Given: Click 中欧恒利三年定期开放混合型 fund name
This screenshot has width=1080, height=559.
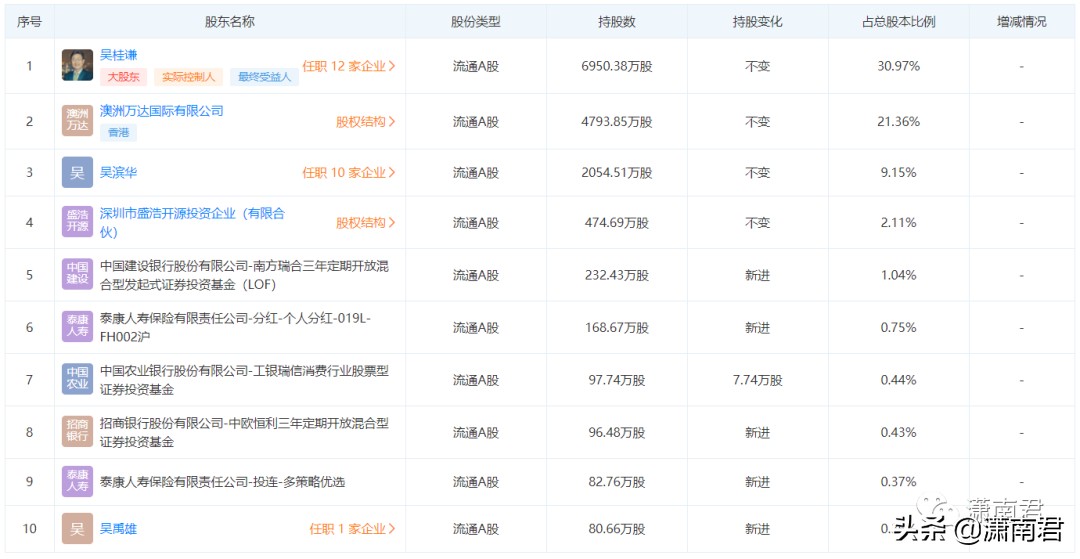Looking at the screenshot, I should [245, 432].
